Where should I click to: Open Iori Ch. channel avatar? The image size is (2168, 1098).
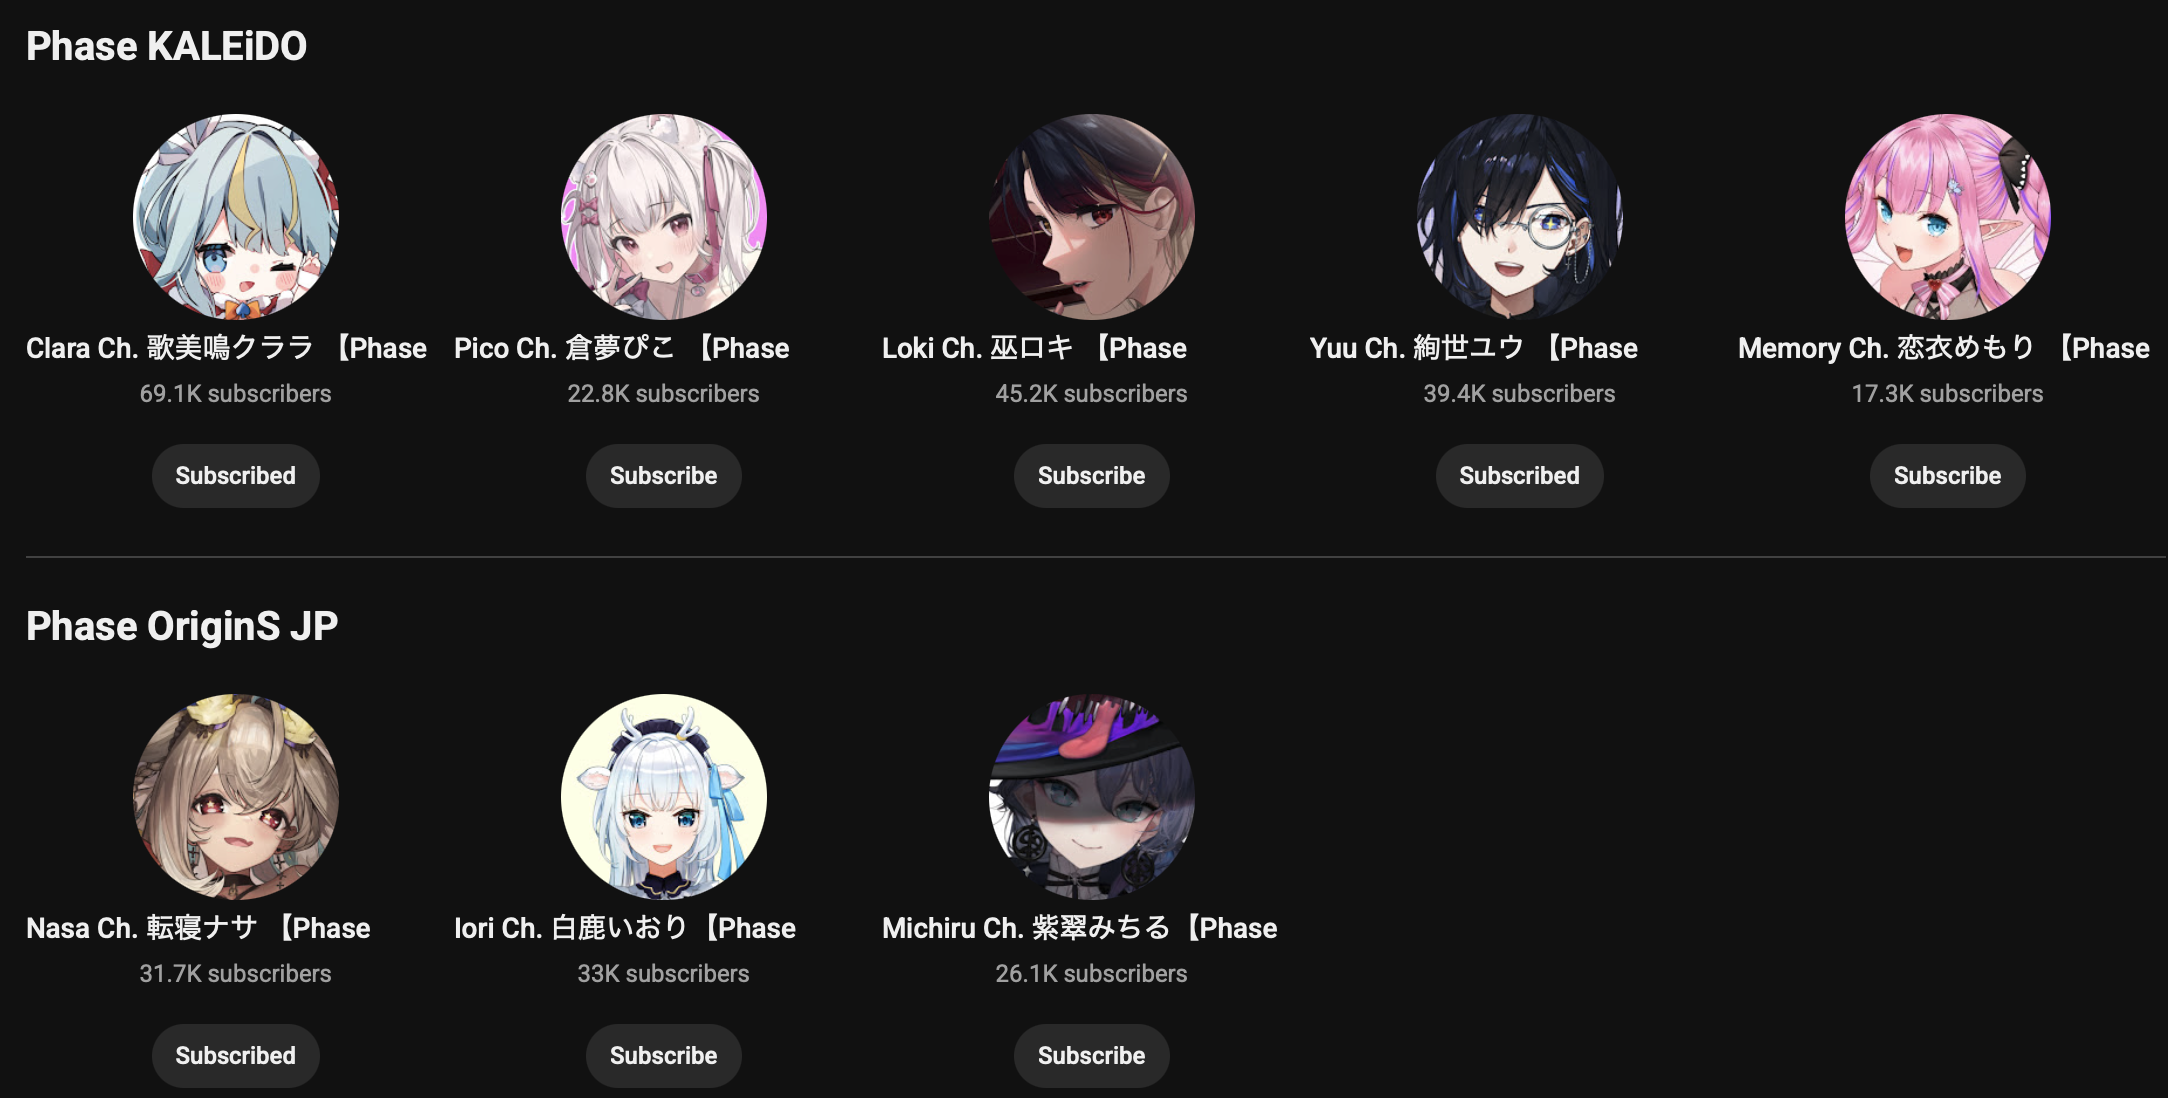(664, 797)
